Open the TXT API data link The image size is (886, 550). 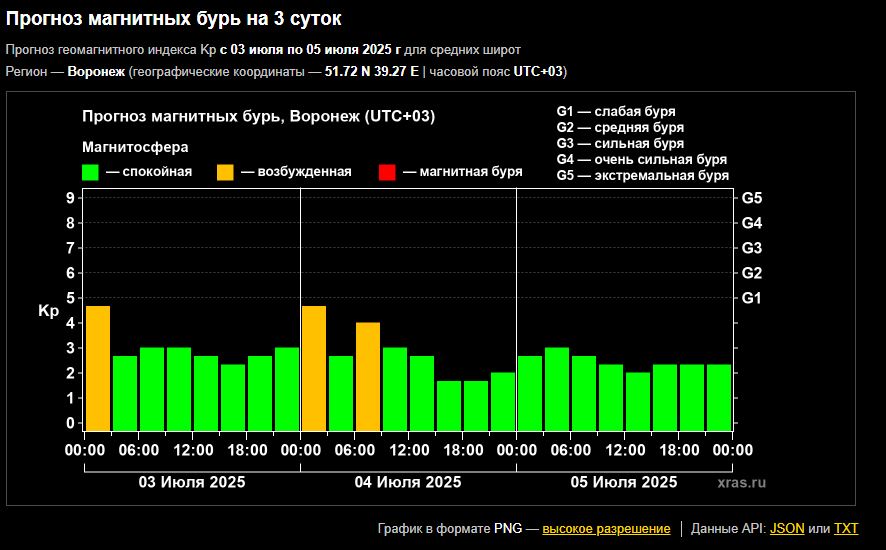point(846,528)
